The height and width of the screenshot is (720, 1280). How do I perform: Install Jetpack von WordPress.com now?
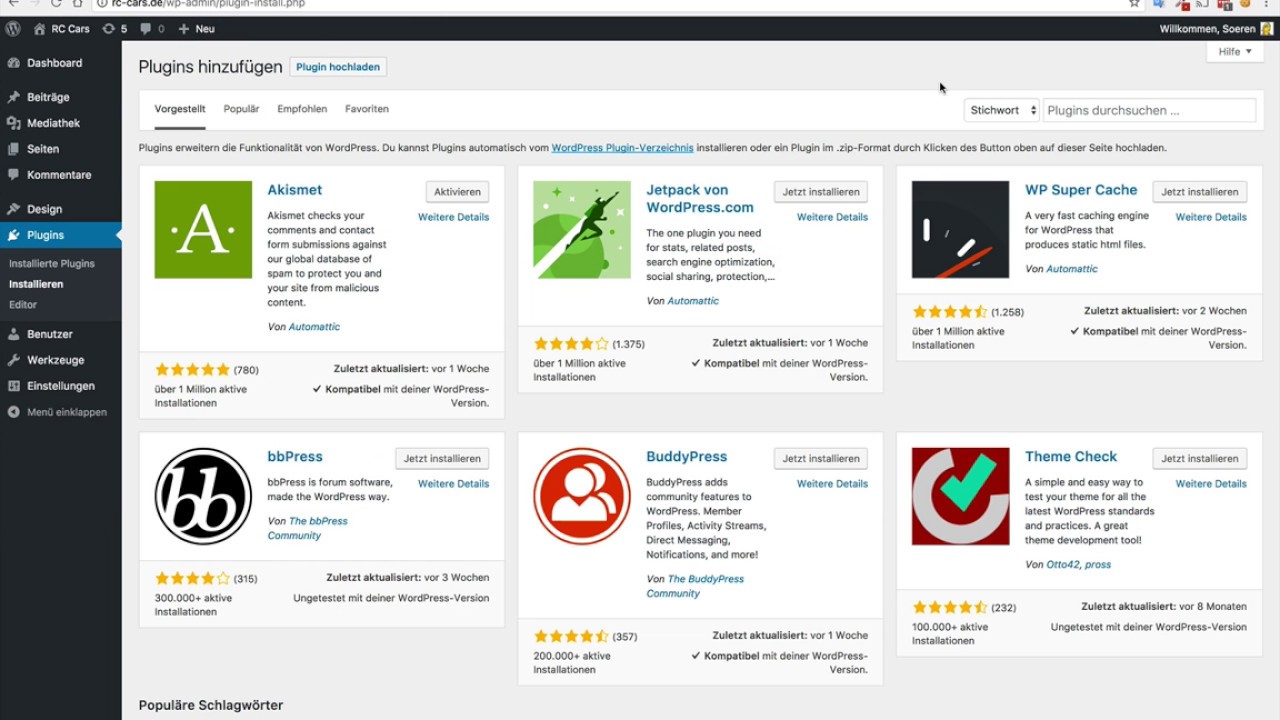pos(821,192)
